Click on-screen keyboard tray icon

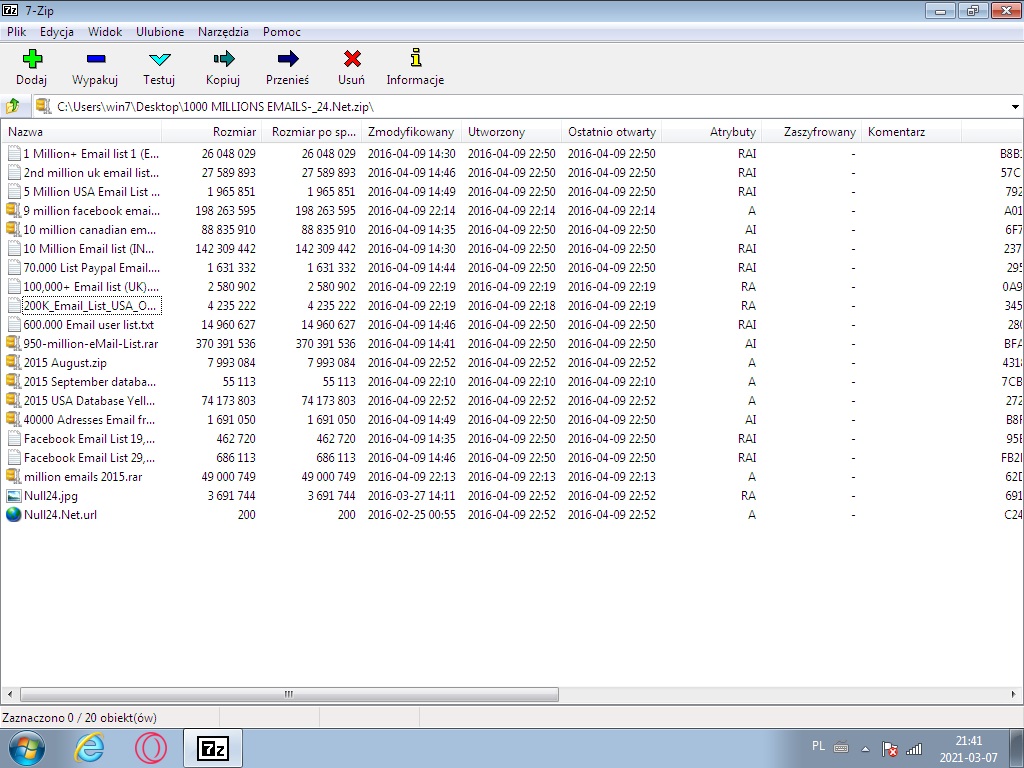coord(841,747)
